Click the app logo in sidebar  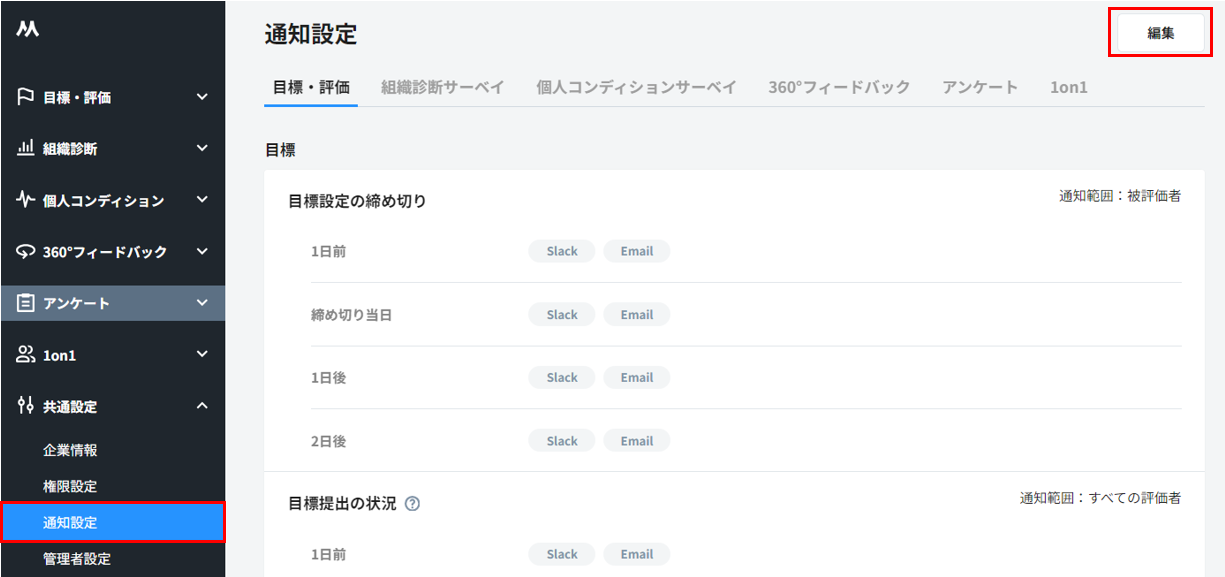(27, 30)
